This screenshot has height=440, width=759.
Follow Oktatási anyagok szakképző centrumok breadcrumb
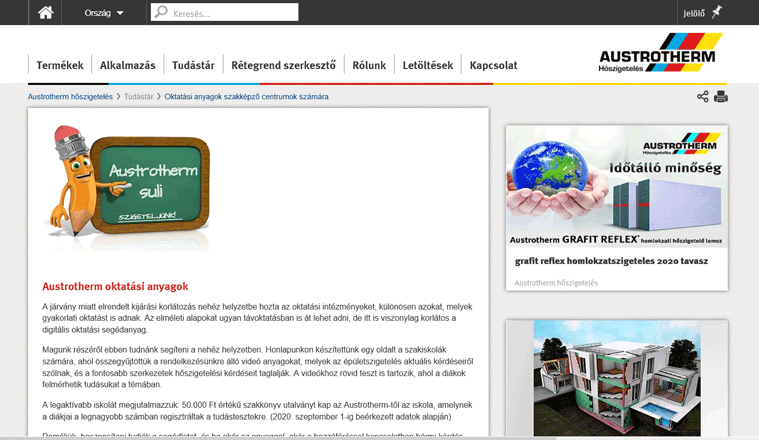point(246,97)
